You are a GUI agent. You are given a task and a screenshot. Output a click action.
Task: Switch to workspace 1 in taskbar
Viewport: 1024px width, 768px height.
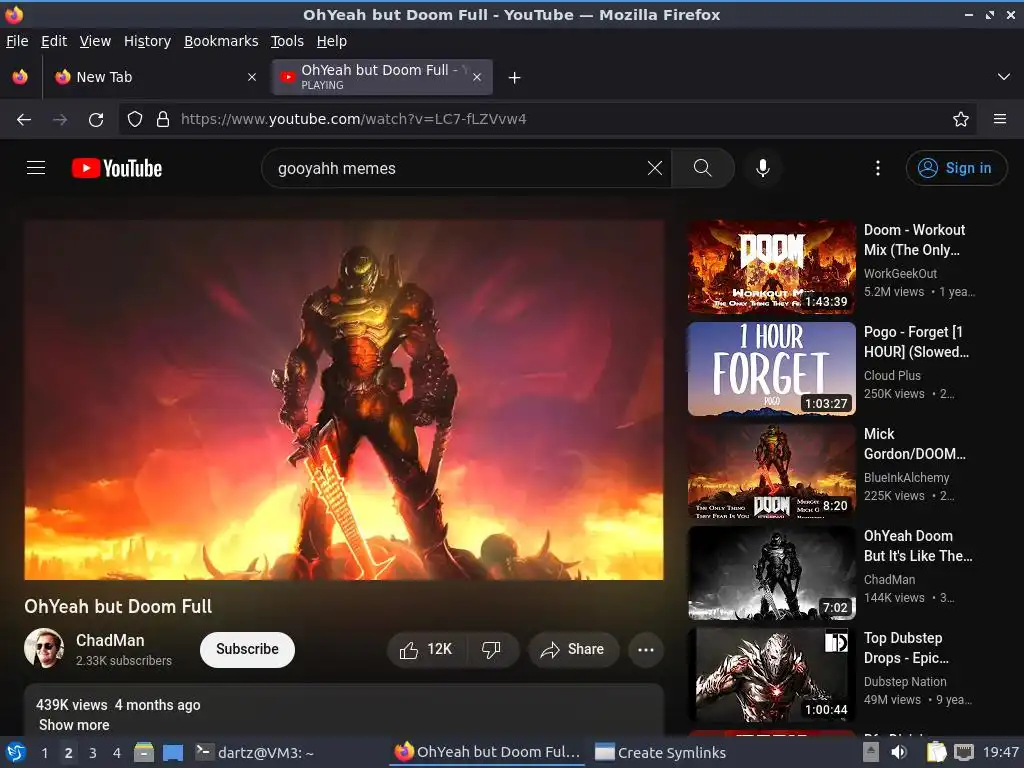[x=44, y=752]
